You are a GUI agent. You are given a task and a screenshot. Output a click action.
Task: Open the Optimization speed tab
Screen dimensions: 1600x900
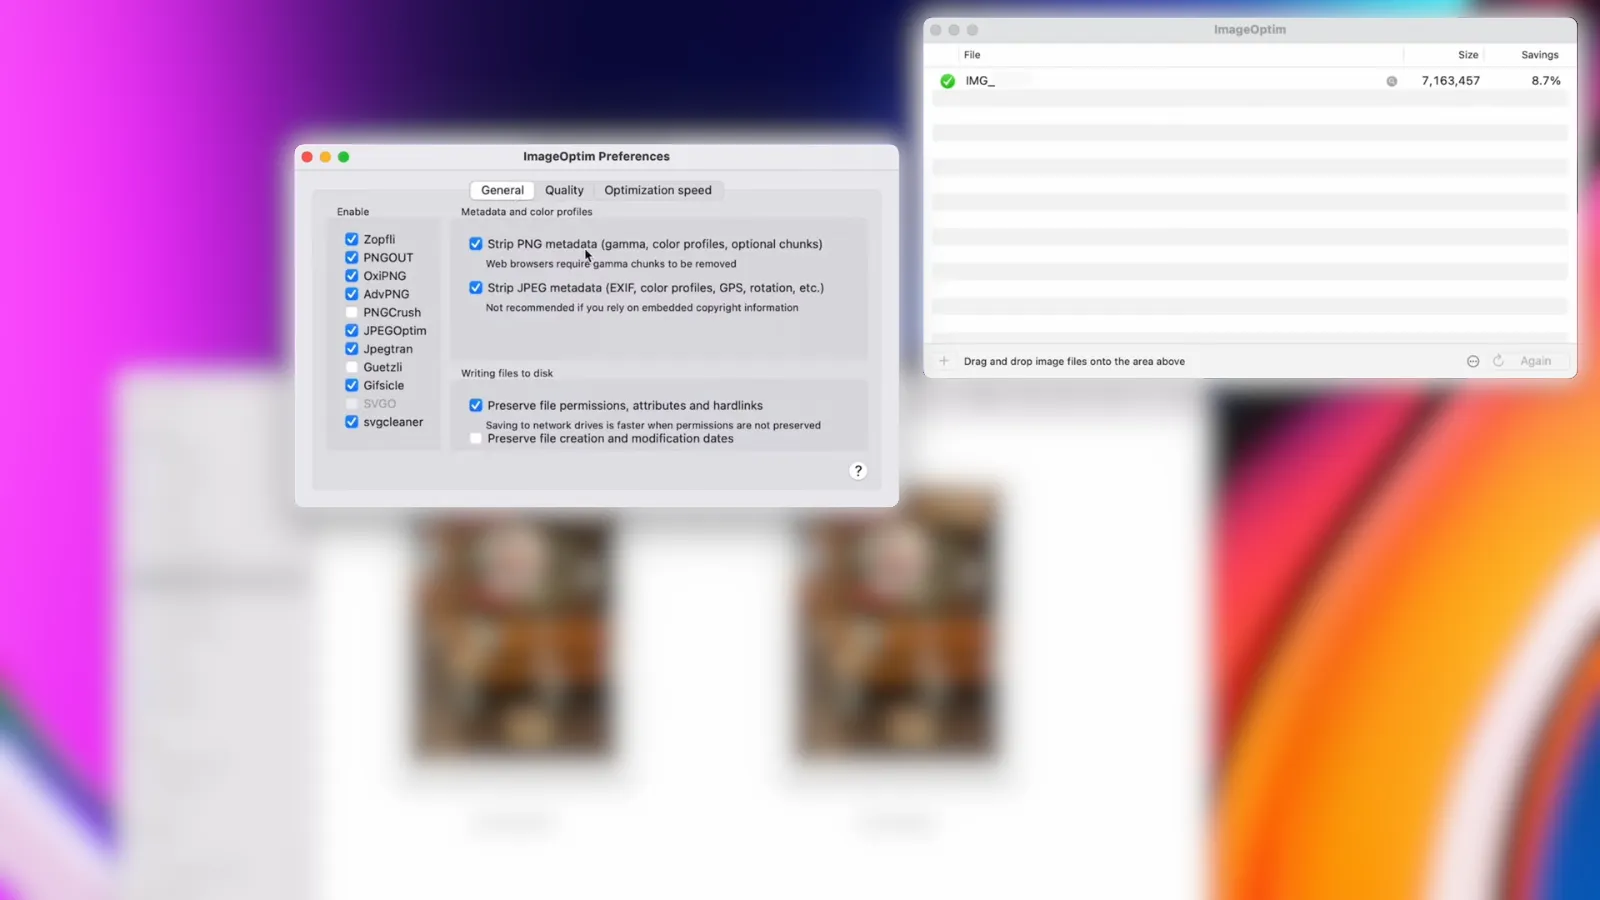(x=658, y=190)
